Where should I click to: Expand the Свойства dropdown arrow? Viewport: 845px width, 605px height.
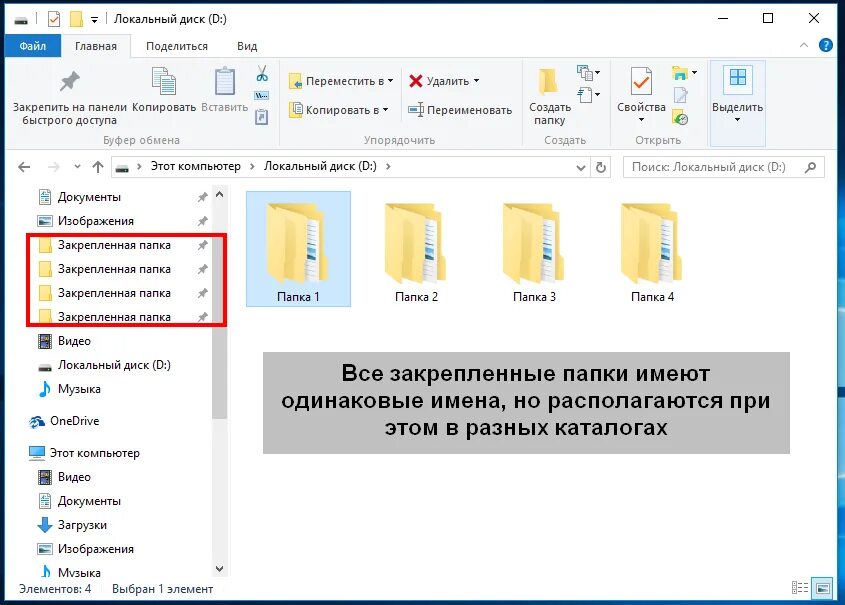click(x=641, y=120)
